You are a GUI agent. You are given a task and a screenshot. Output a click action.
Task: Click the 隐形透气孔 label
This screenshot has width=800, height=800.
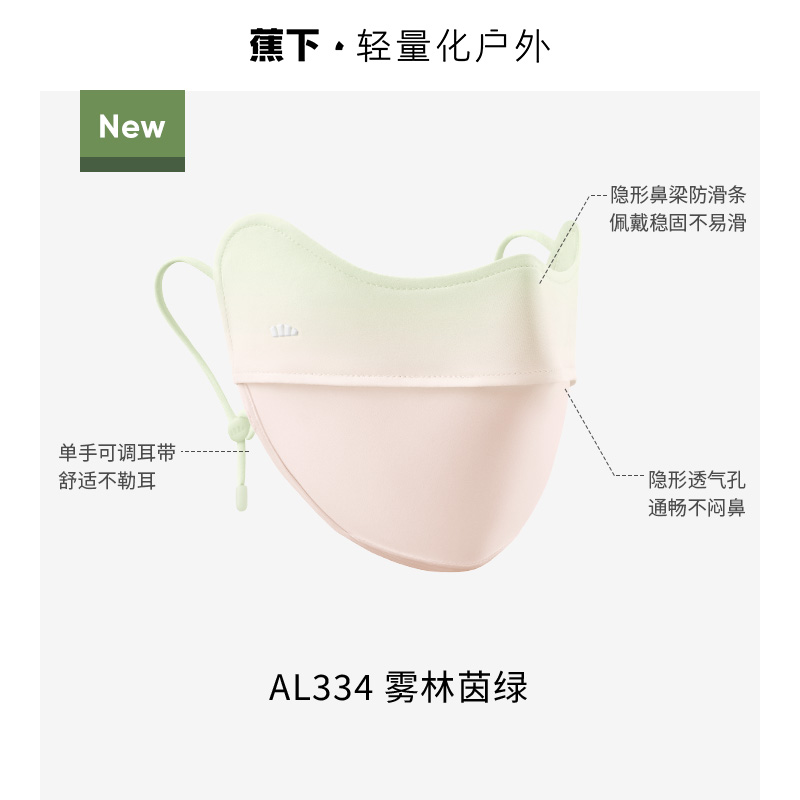click(697, 480)
